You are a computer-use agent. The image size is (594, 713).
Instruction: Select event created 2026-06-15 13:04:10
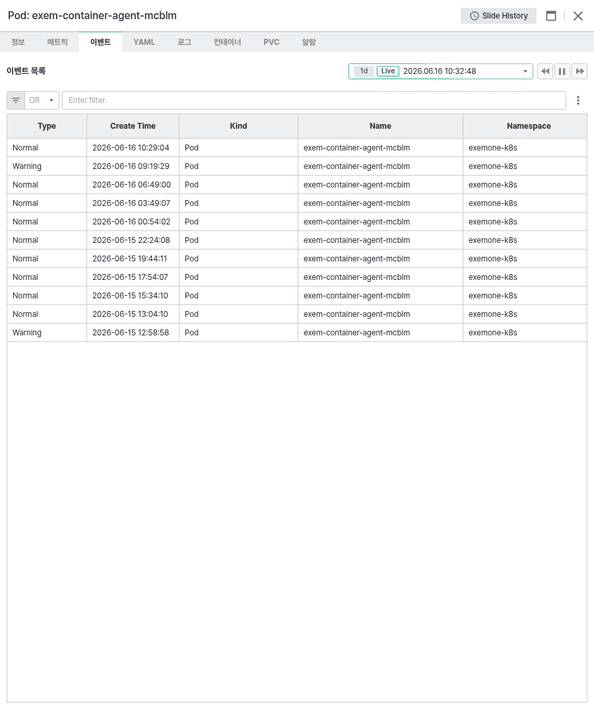297,314
